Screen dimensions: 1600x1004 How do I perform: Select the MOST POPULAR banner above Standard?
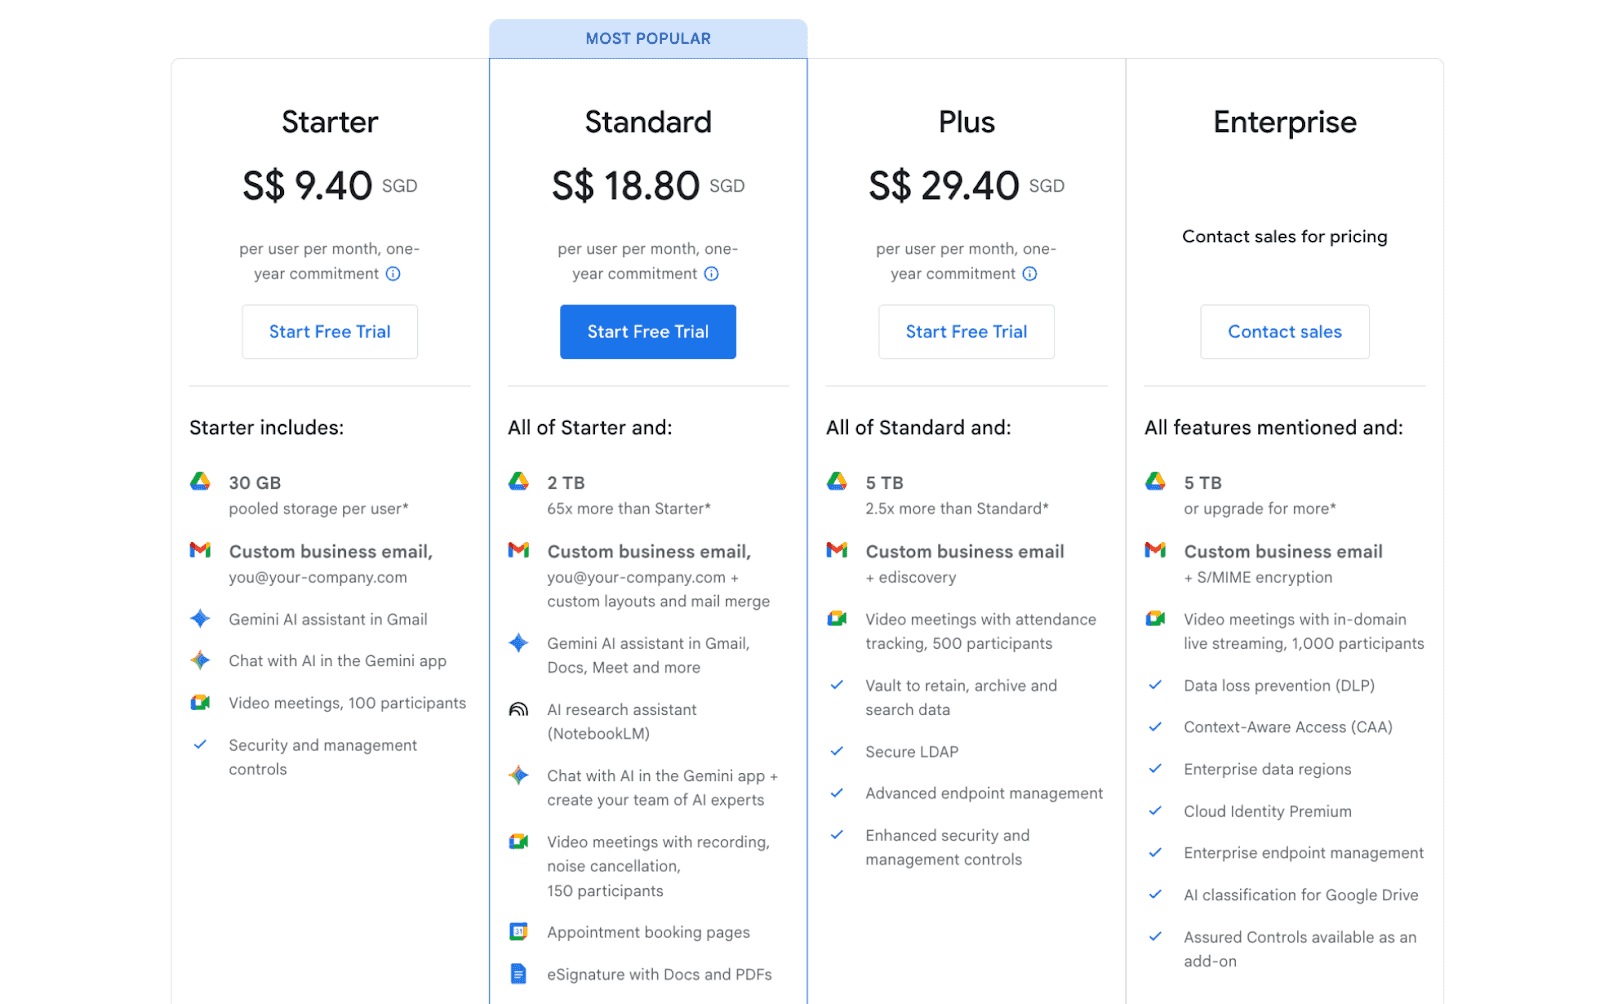pos(648,38)
